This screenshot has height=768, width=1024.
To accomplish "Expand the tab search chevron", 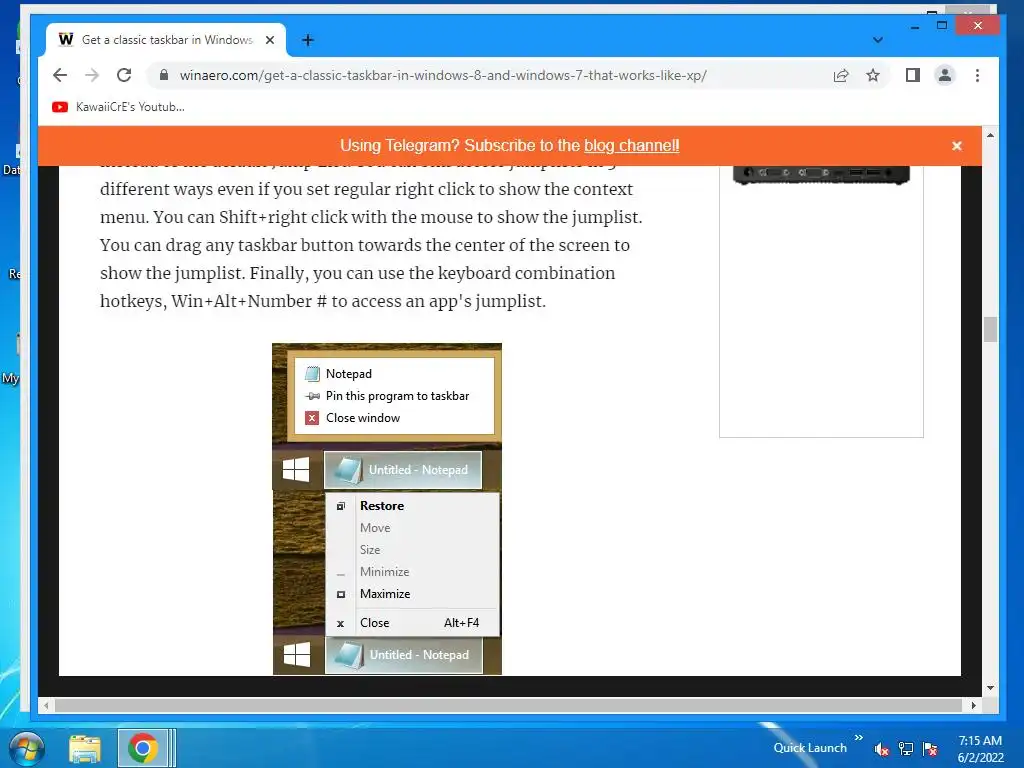I will tap(878, 40).
